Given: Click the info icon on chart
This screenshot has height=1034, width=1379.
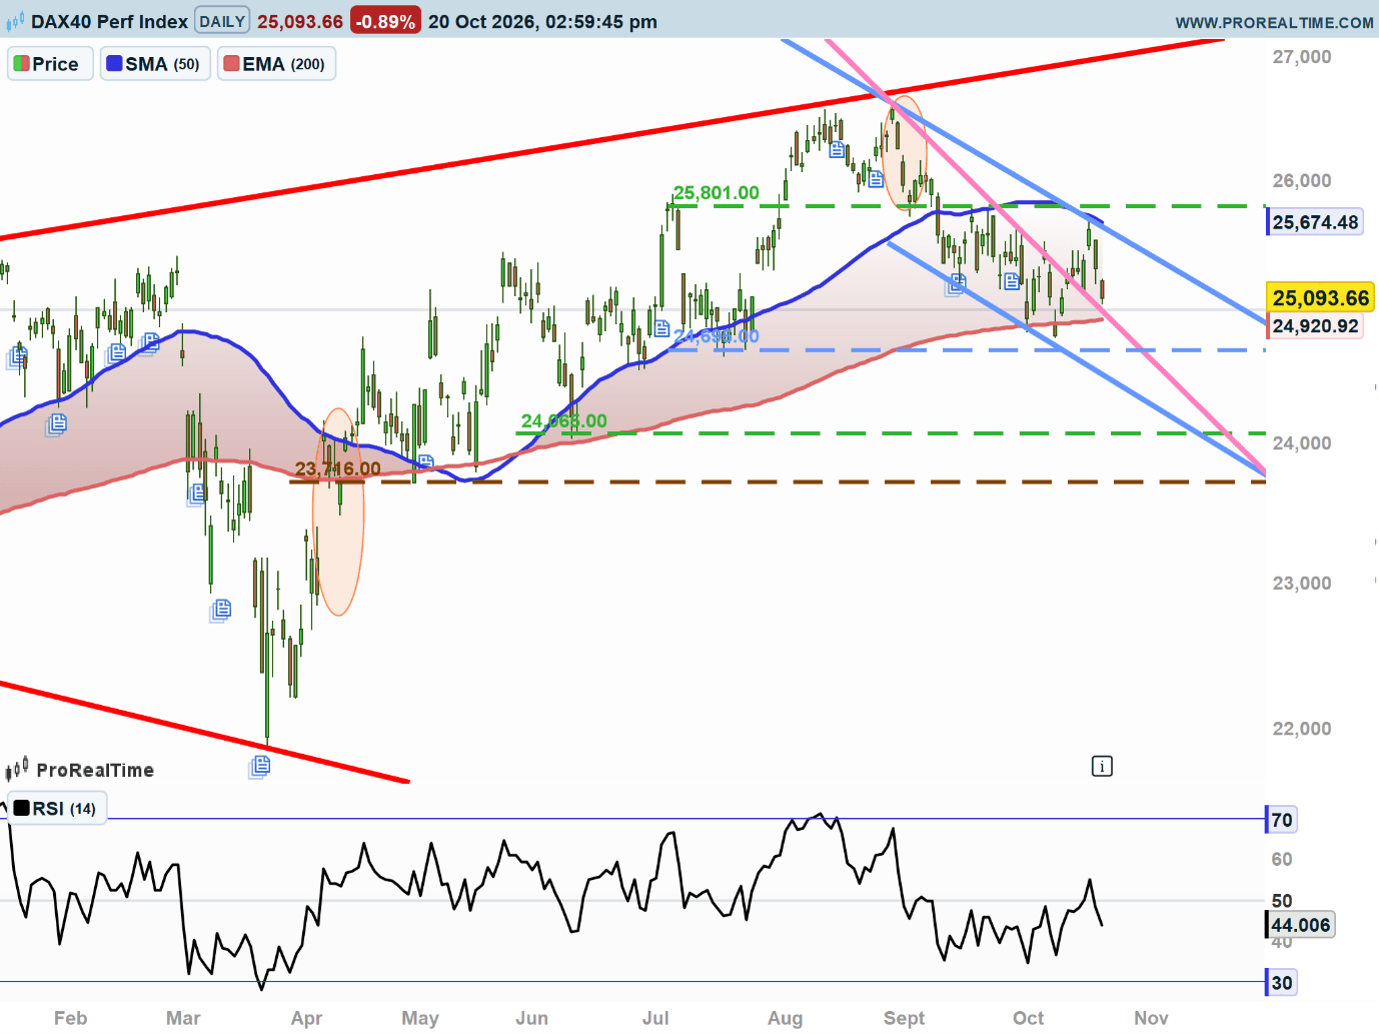Looking at the screenshot, I should [1101, 767].
